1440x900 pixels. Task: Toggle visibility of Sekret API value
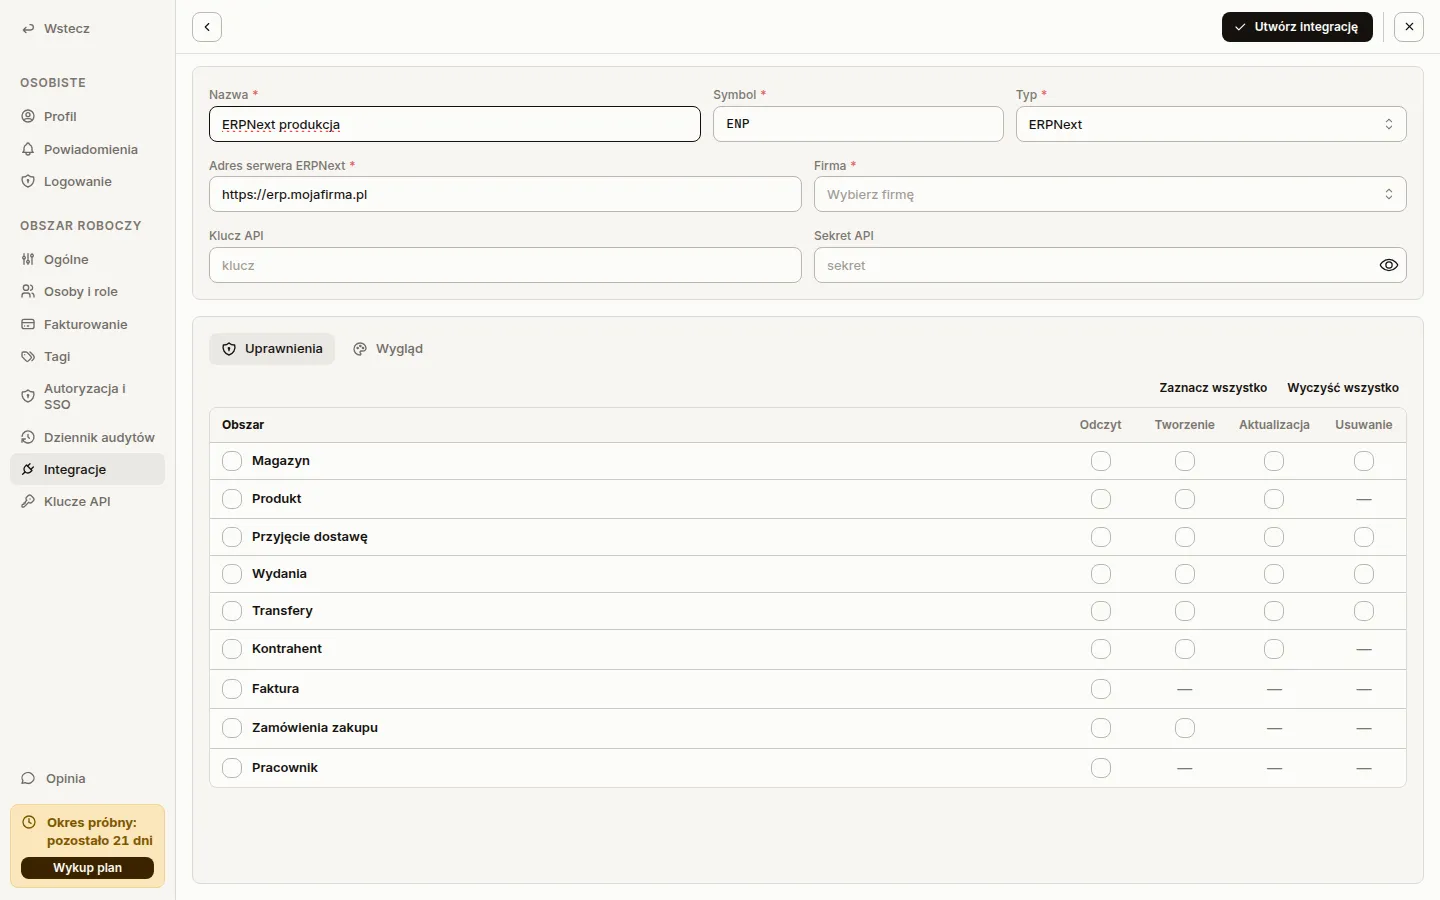tap(1388, 265)
